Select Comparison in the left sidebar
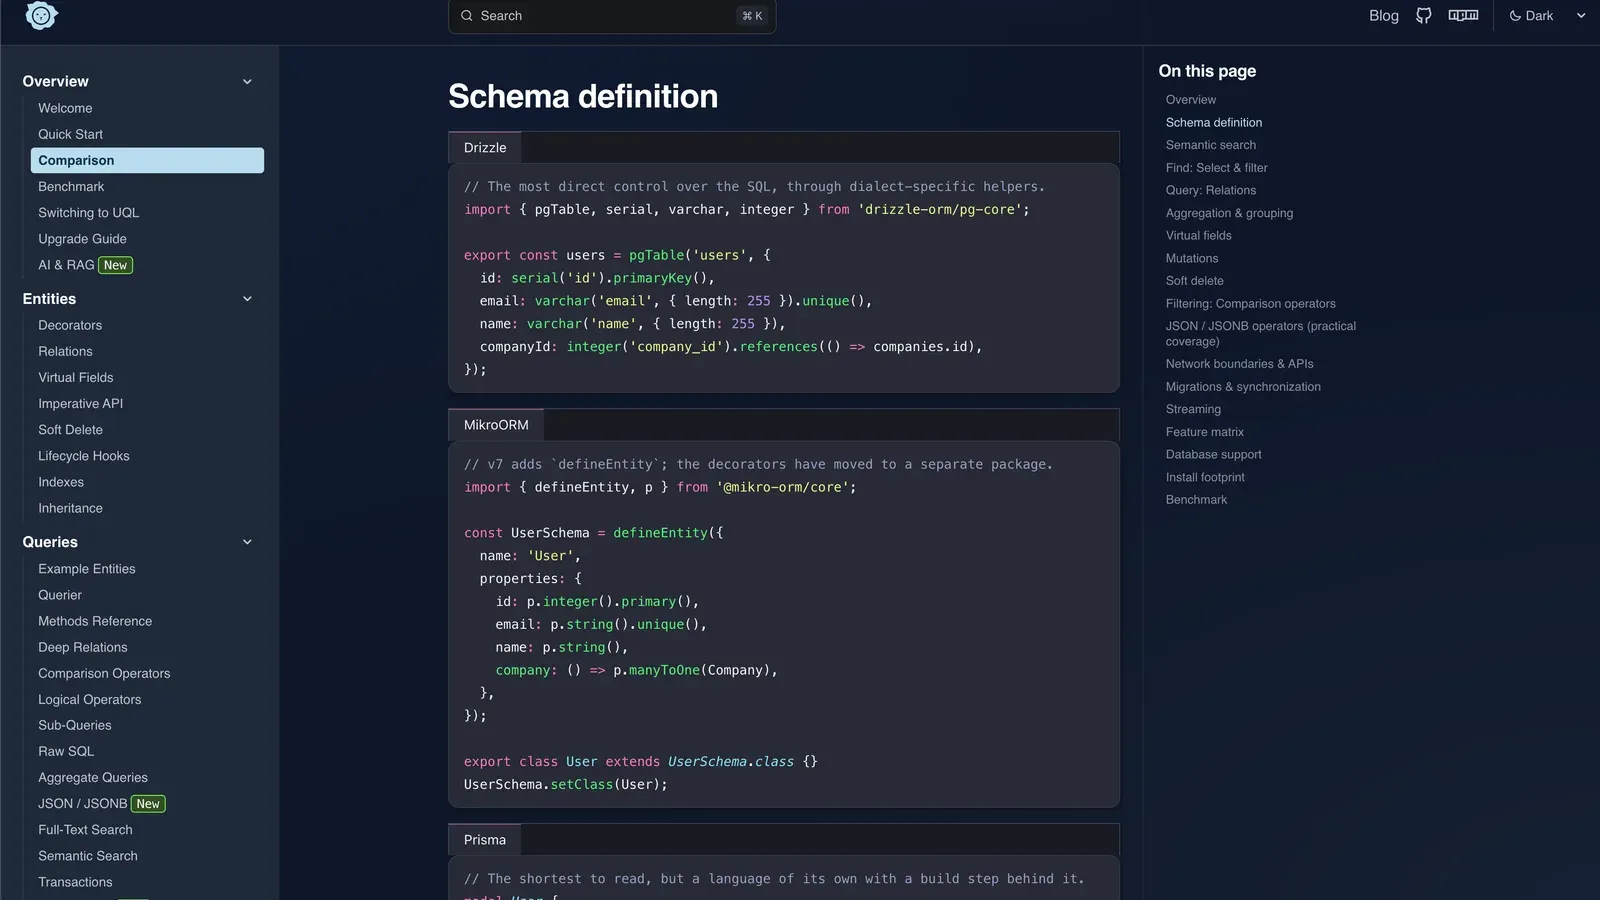This screenshot has width=1600, height=900. pyautogui.click(x=147, y=160)
